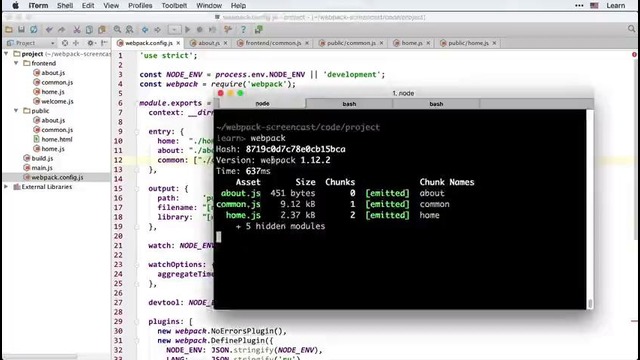Click the Hash value 8719c0d7c78e0cb15bca
This screenshot has height=360, width=640.
[296, 149]
